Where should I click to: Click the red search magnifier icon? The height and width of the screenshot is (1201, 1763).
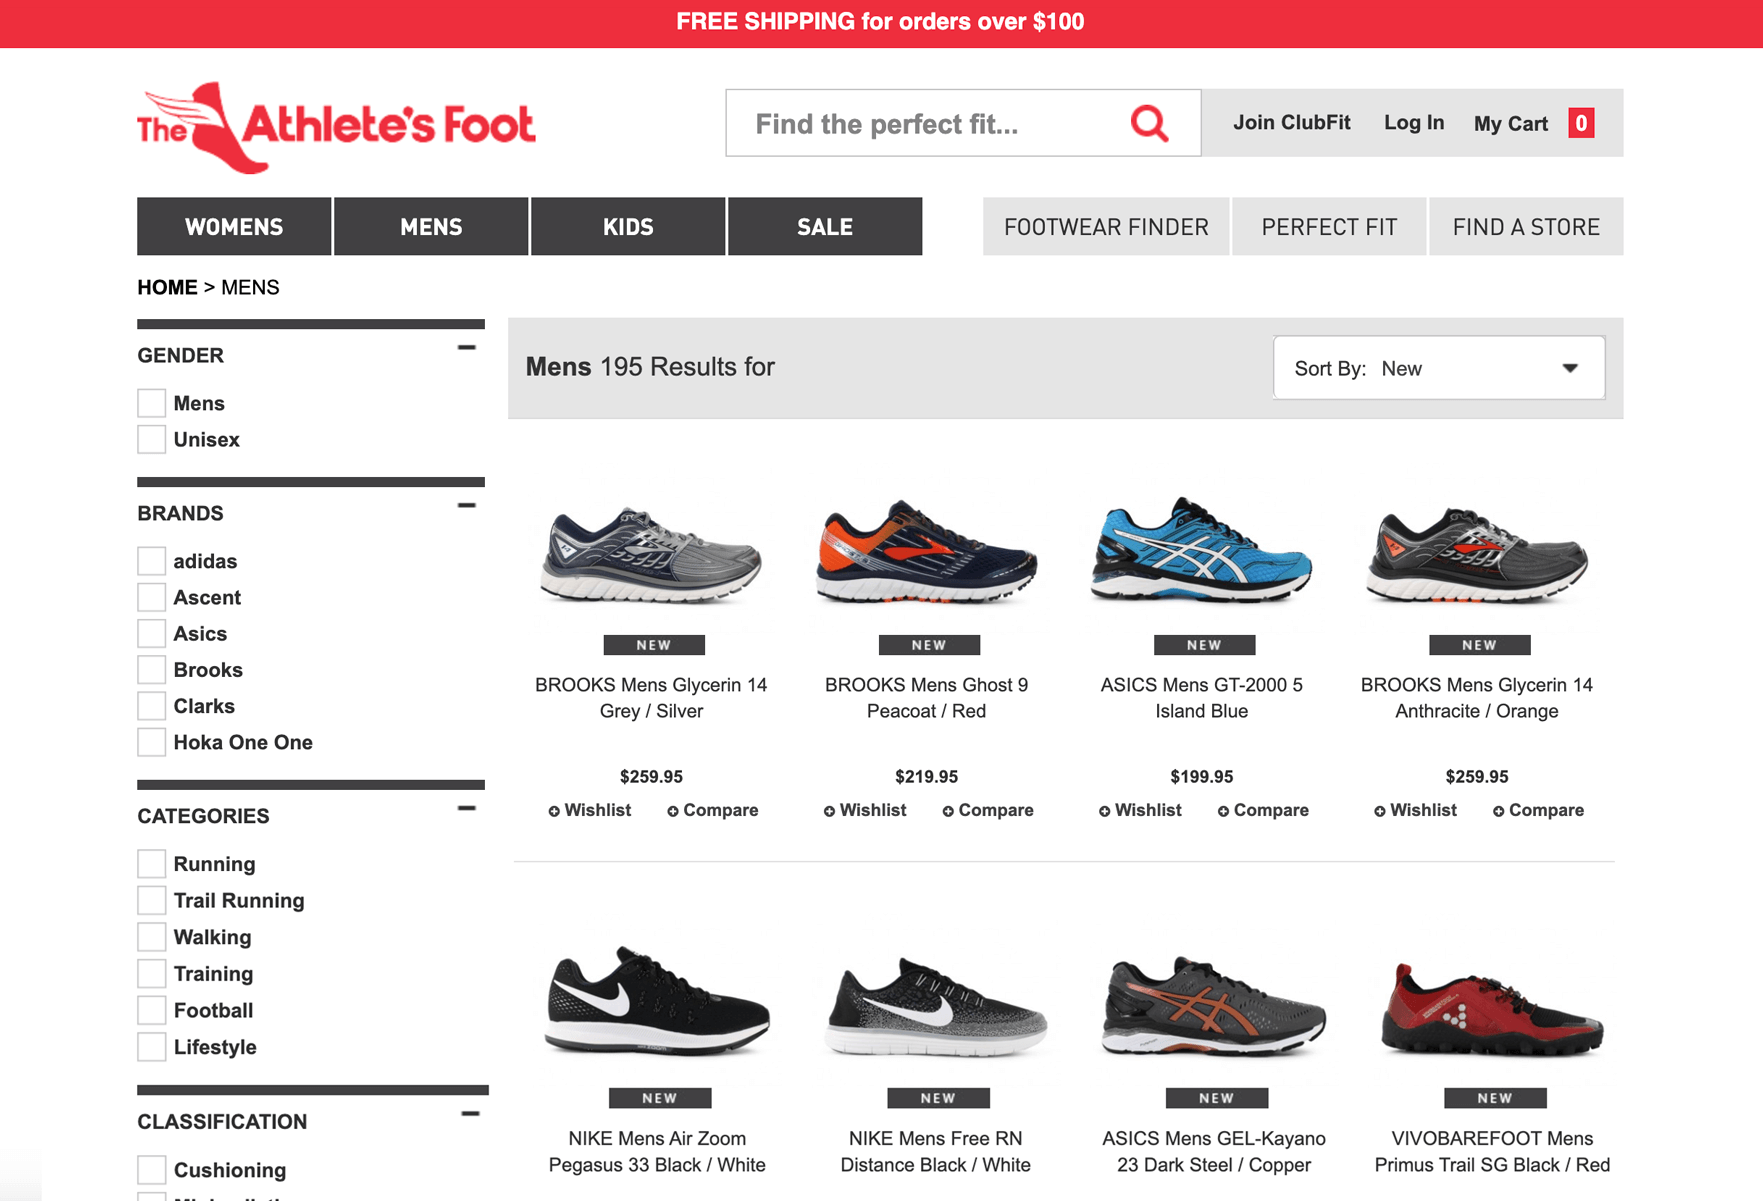[x=1149, y=123]
